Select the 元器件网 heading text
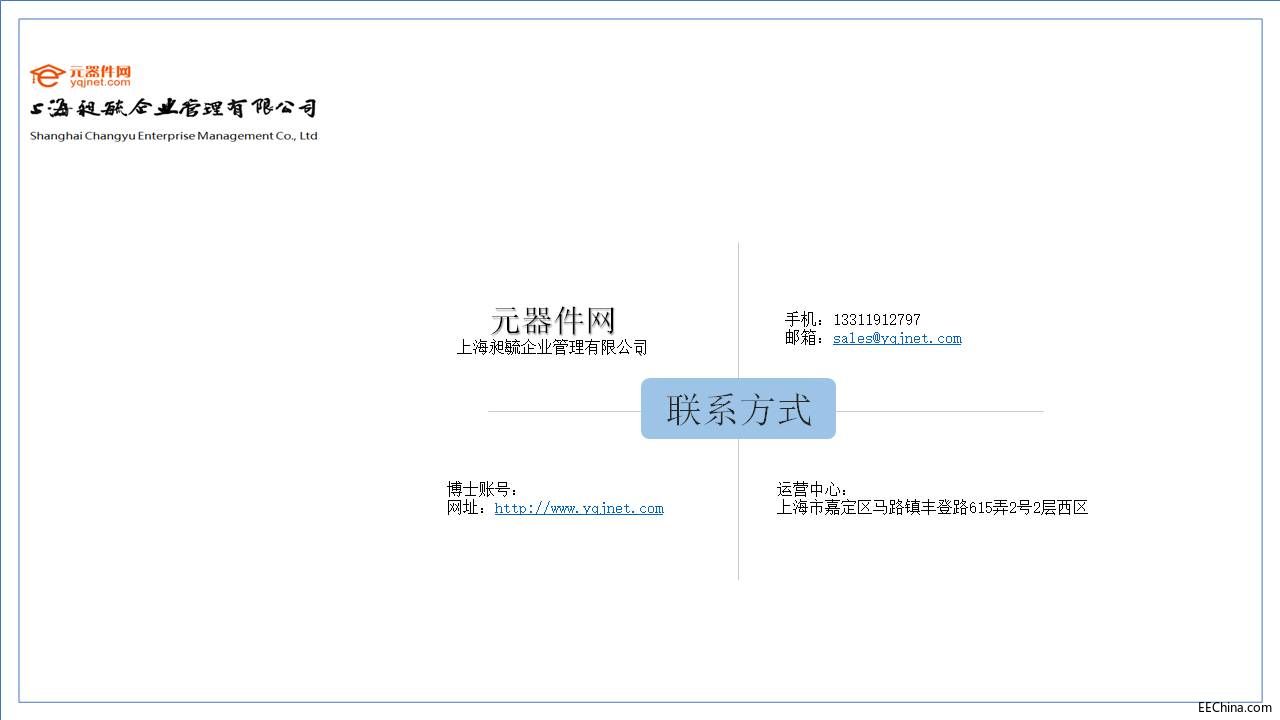 coord(553,321)
